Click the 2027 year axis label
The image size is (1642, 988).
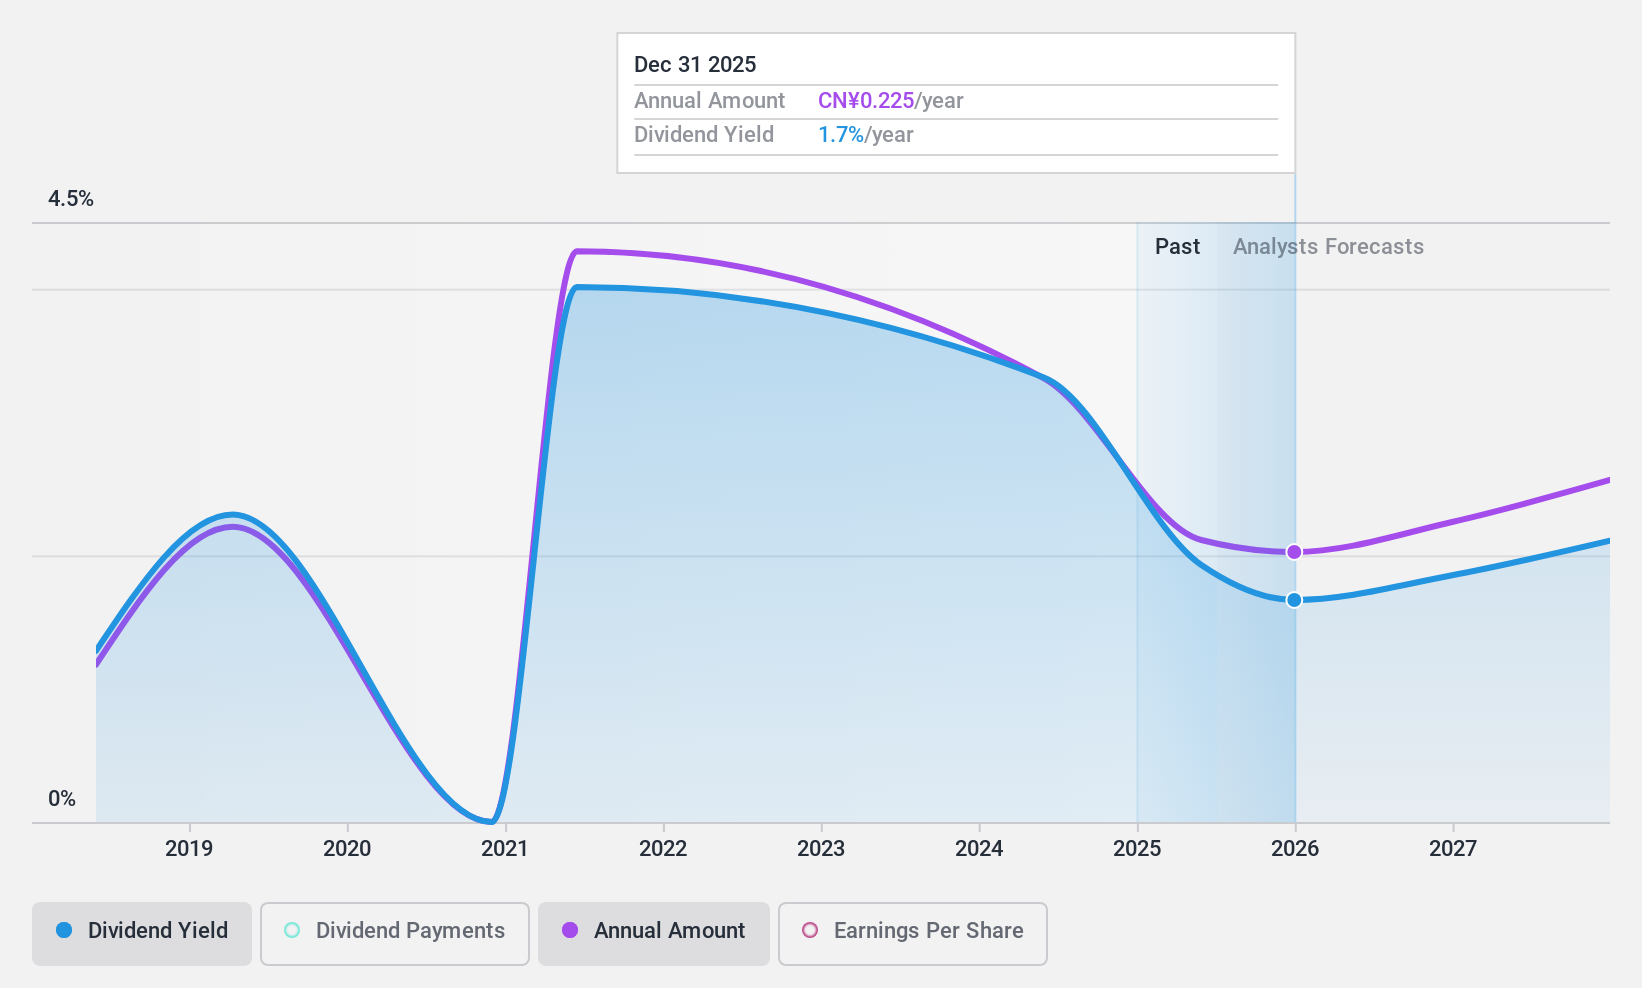(1453, 849)
